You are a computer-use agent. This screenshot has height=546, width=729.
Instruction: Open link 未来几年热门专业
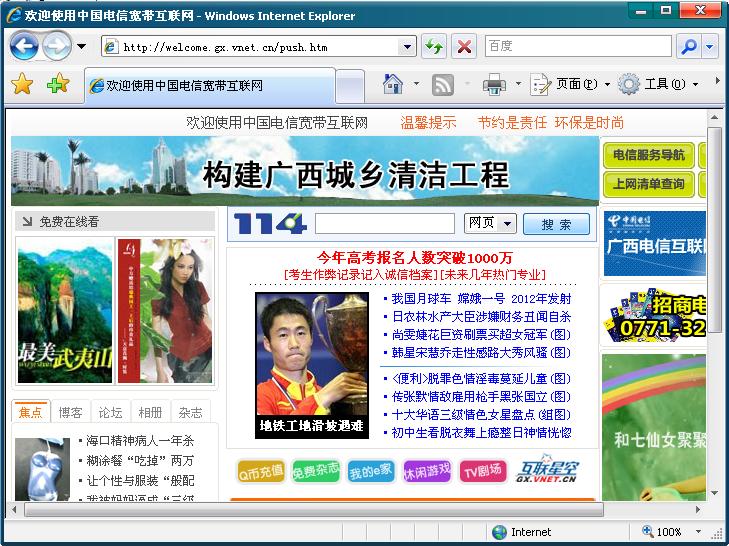click(x=492, y=274)
